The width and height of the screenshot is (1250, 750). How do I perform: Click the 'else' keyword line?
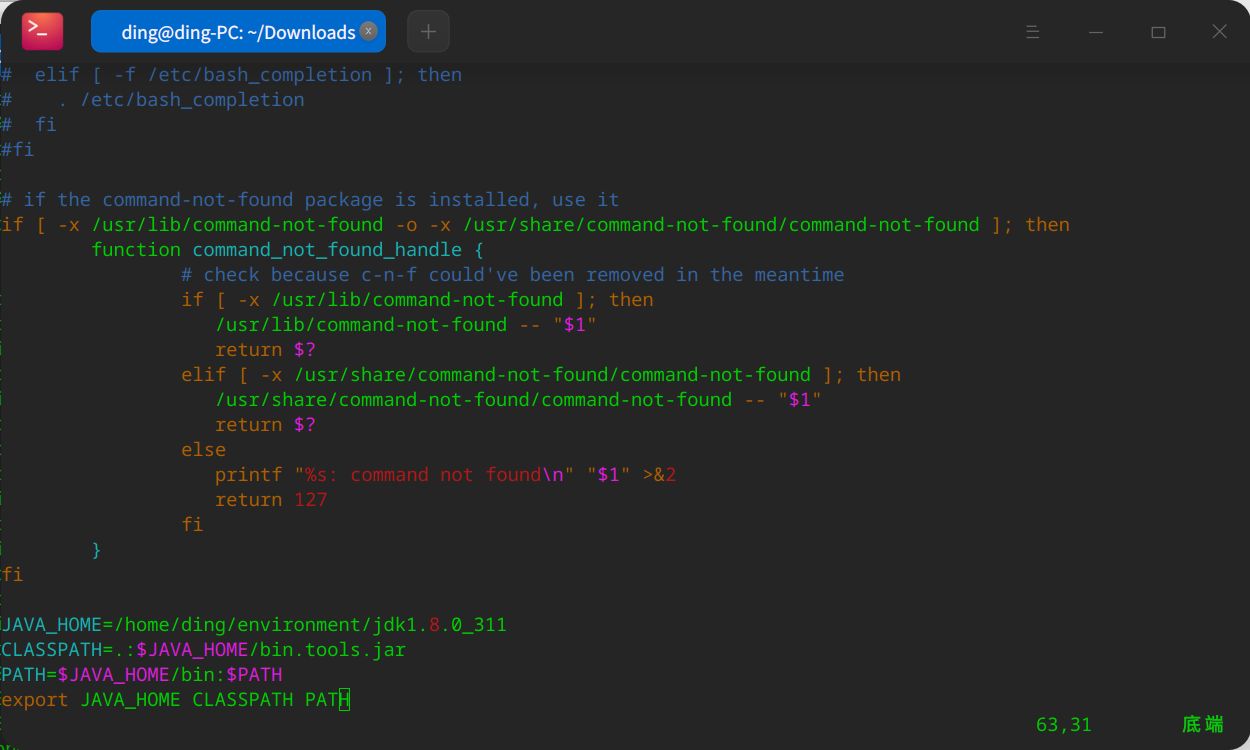(203, 450)
